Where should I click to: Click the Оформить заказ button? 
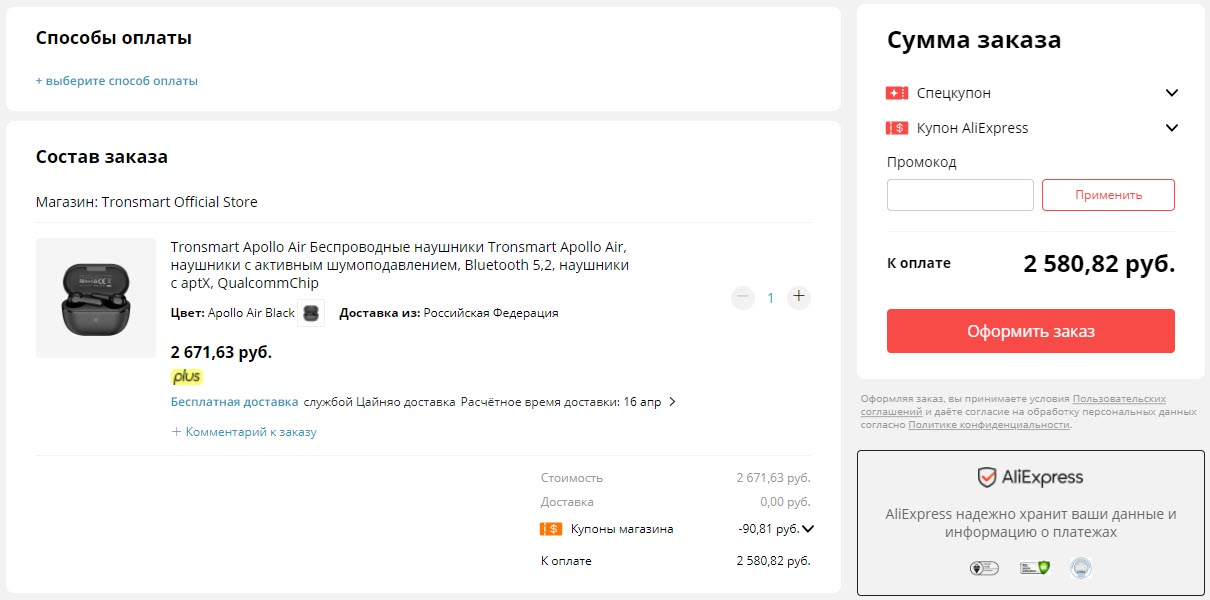[x=1030, y=331]
